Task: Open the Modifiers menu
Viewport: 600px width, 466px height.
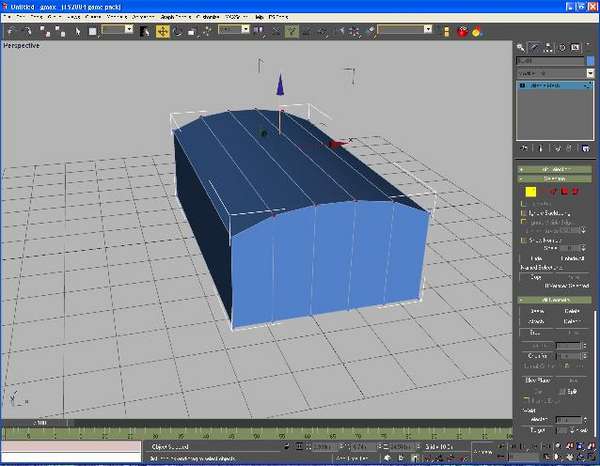Action: tap(118, 17)
